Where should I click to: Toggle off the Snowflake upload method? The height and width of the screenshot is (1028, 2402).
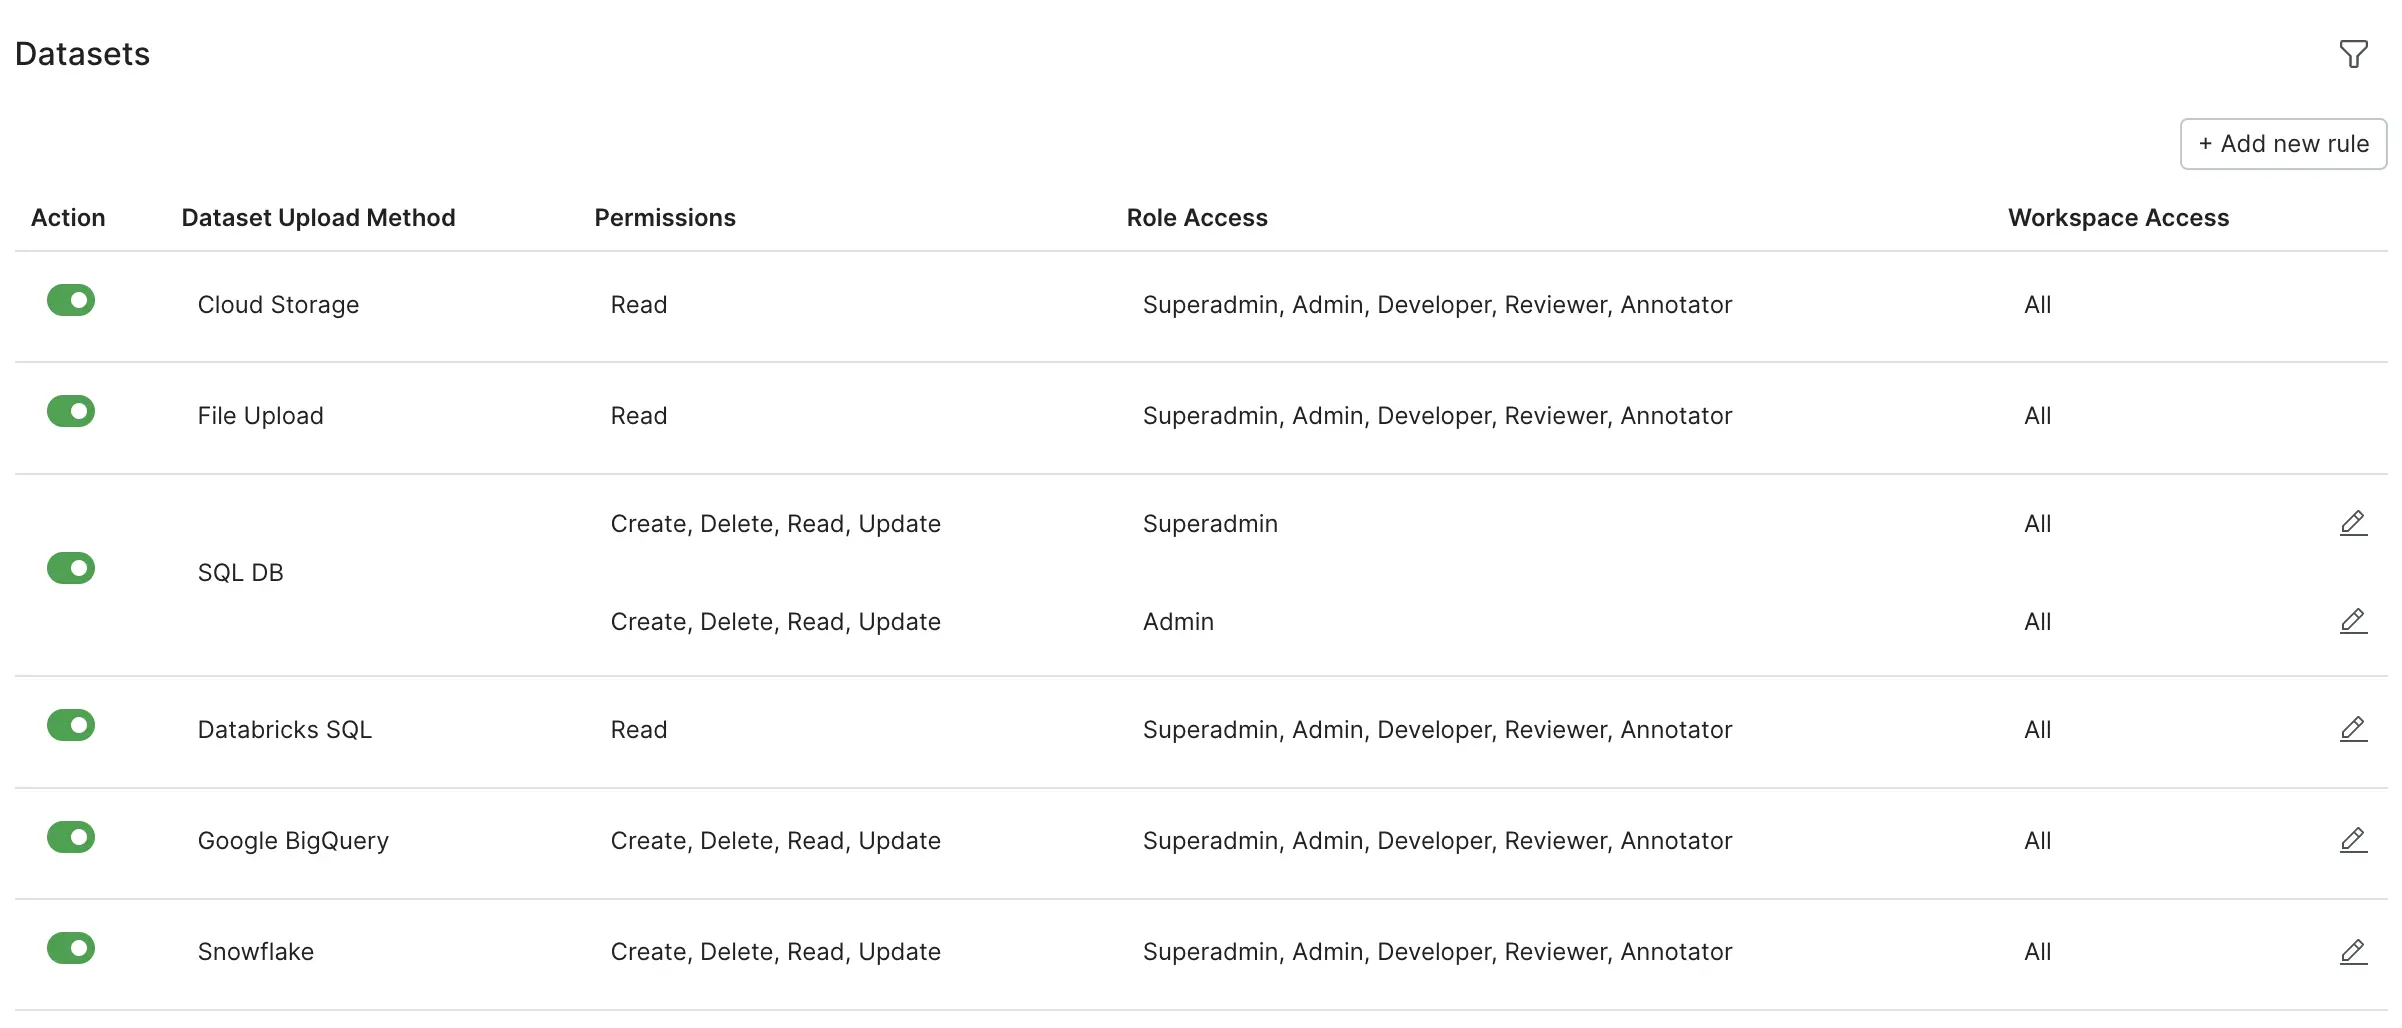tap(71, 948)
